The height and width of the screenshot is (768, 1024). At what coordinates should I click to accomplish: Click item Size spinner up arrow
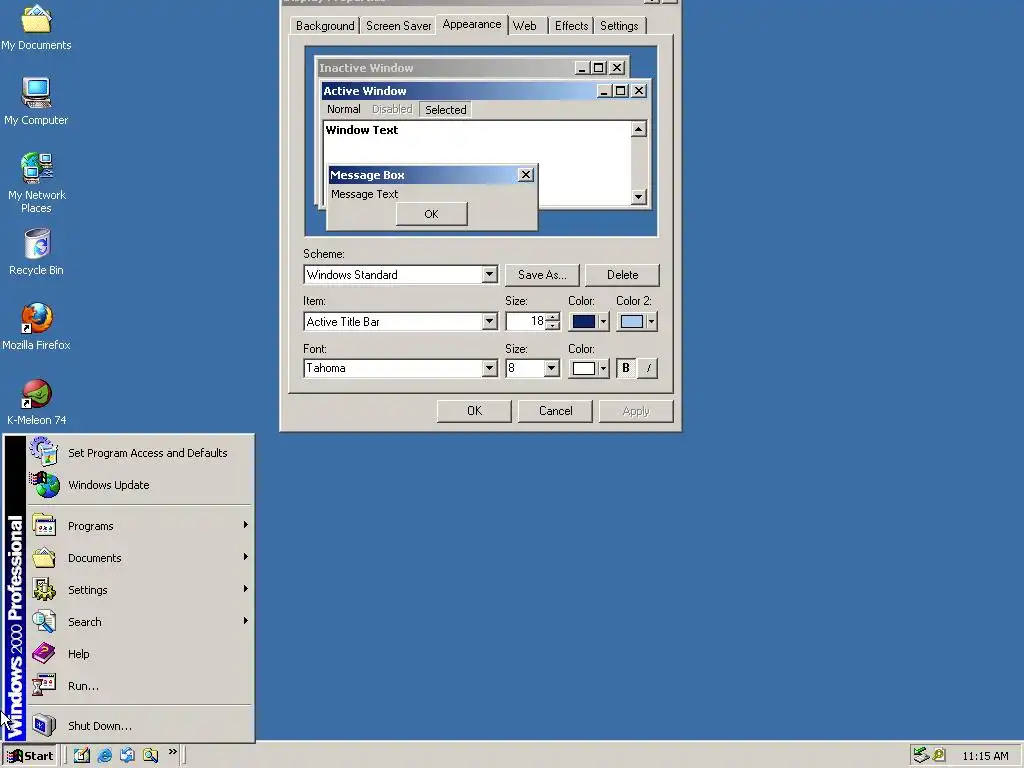(x=552, y=317)
